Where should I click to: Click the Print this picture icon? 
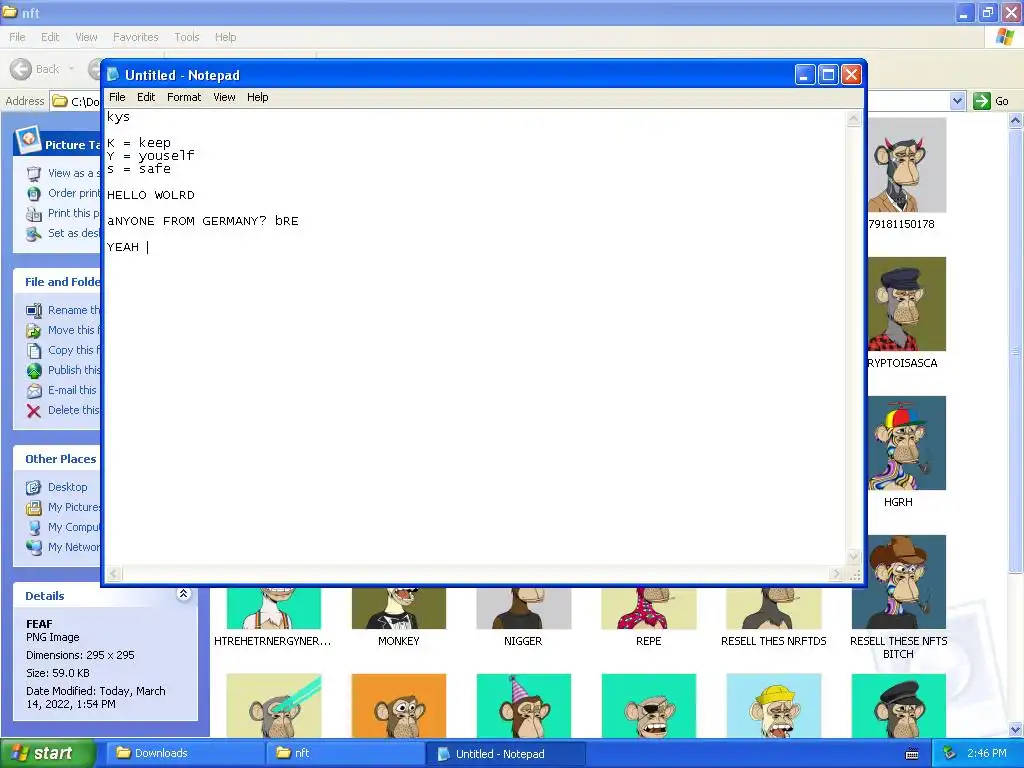(x=34, y=214)
